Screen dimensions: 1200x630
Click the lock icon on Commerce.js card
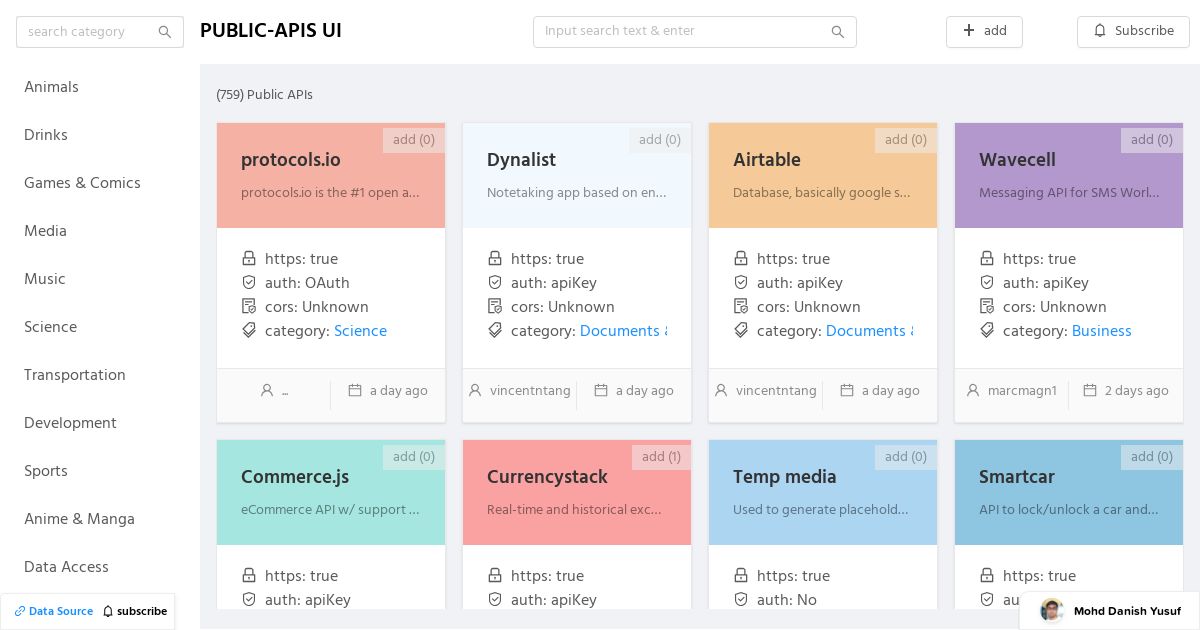click(x=249, y=576)
